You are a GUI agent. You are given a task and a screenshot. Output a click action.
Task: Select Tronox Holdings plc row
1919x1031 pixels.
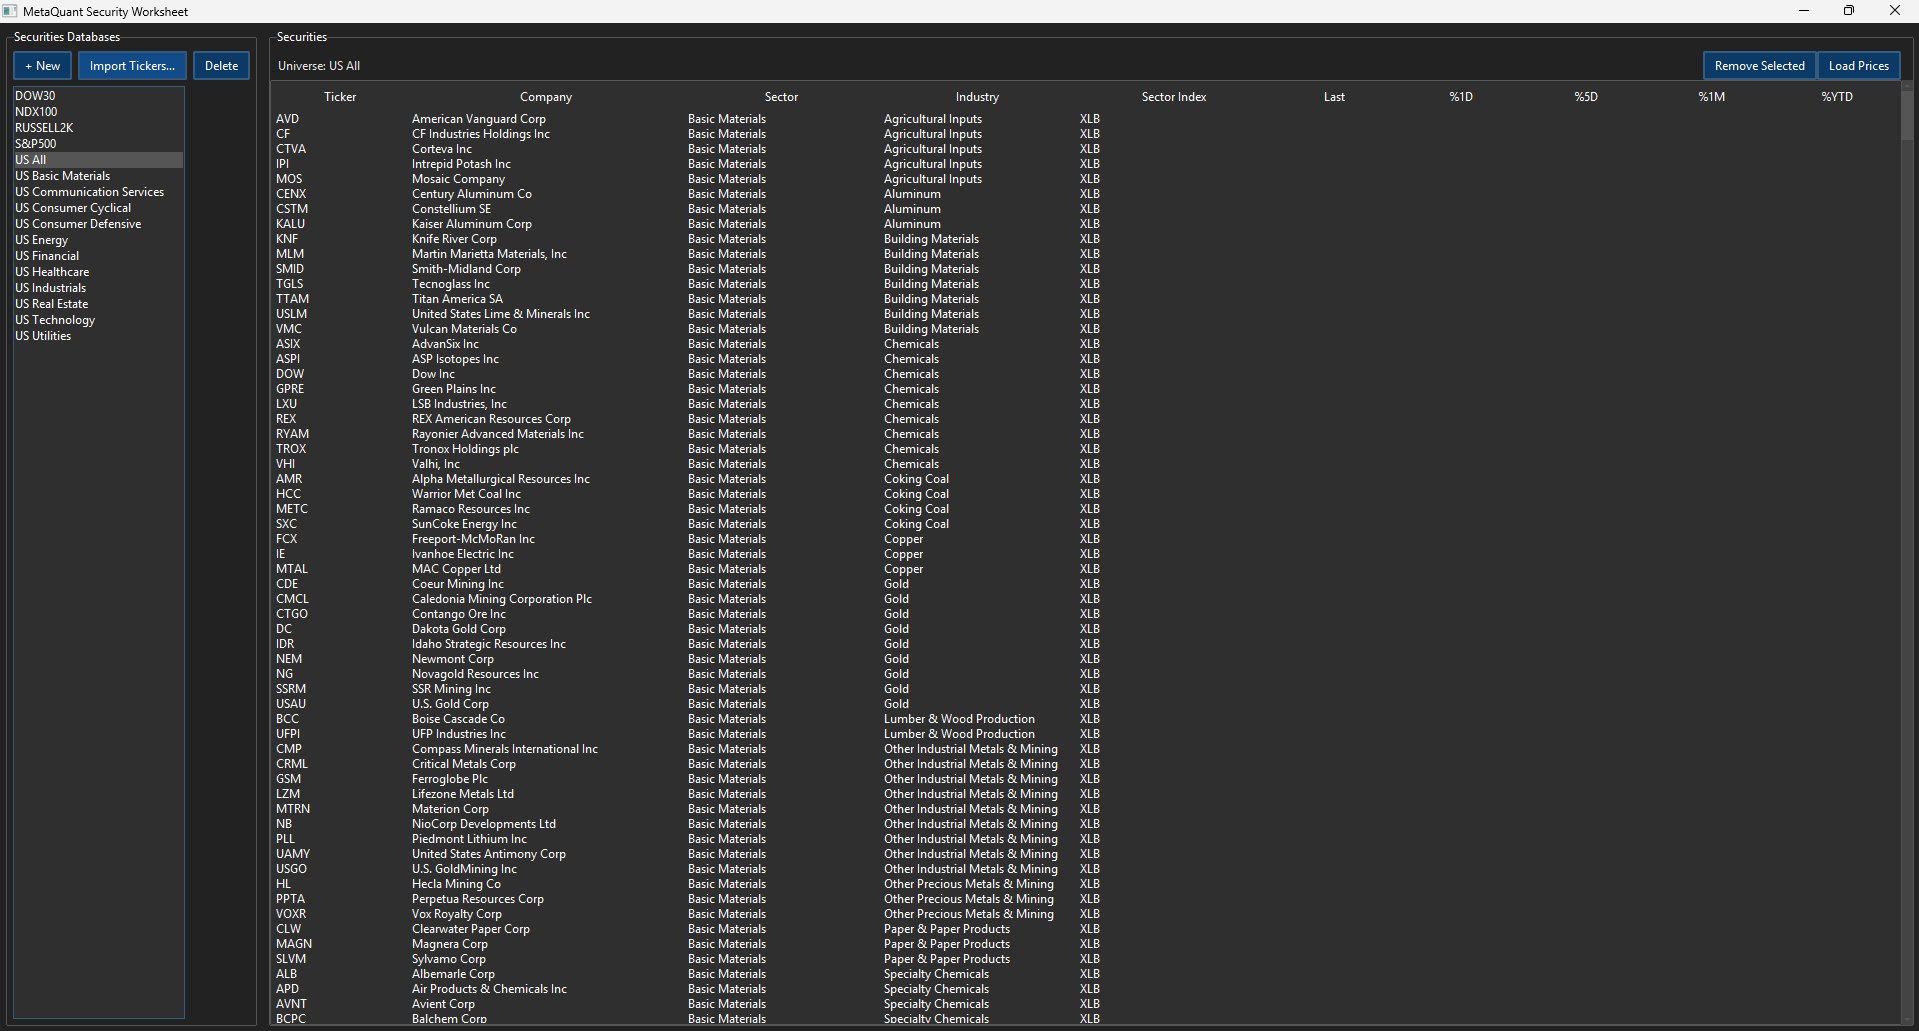(x=1085, y=449)
